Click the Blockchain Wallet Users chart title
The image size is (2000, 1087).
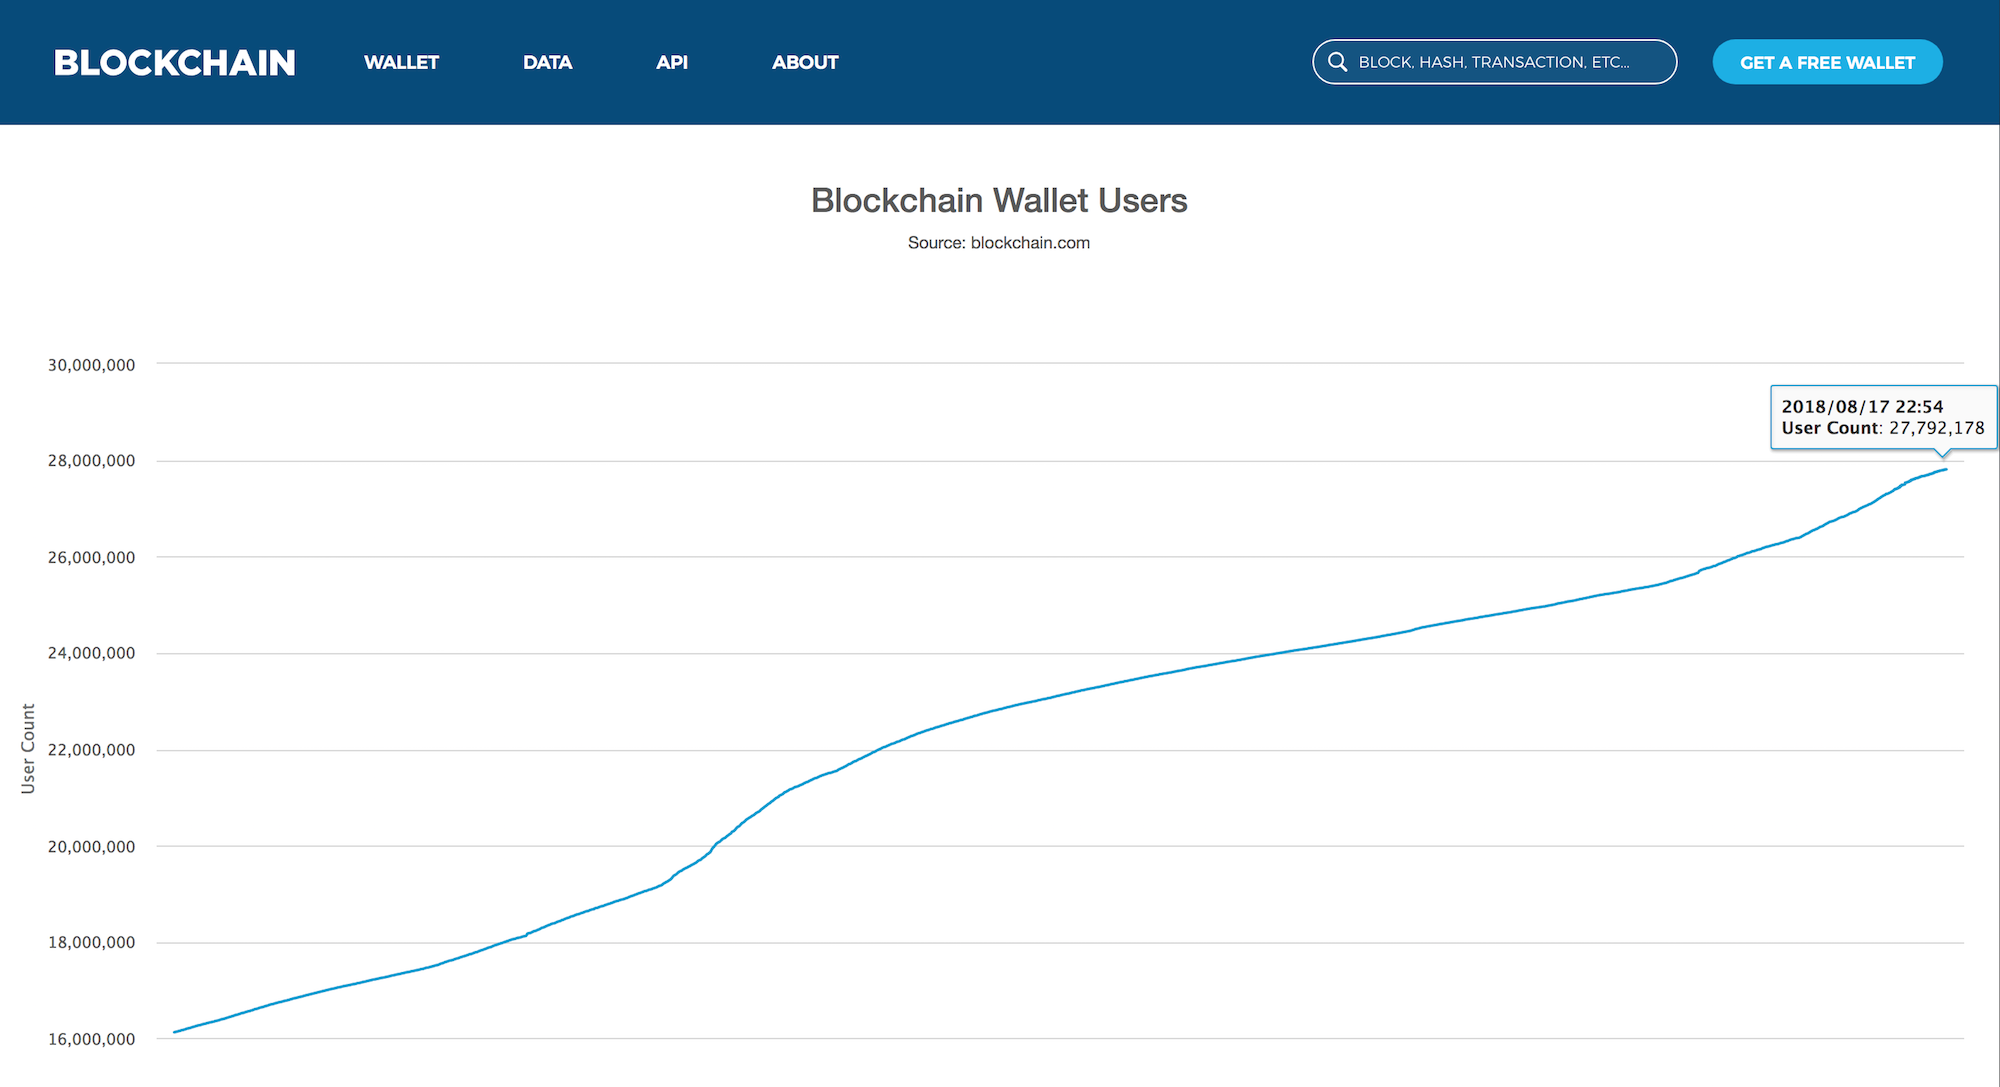[999, 200]
